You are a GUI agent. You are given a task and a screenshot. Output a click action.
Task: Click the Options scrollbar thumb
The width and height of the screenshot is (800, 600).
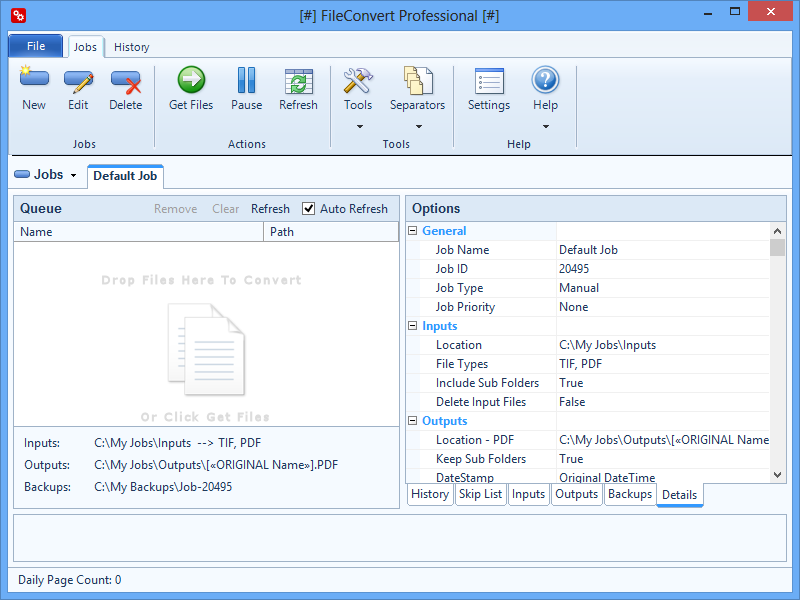777,247
